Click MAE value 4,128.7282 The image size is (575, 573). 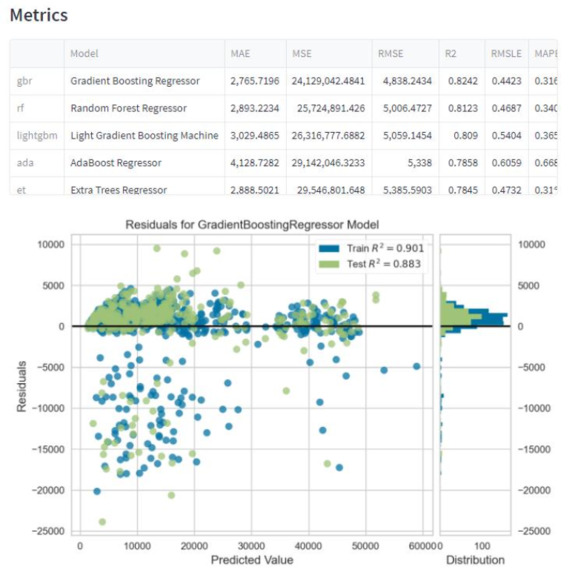pos(255,163)
